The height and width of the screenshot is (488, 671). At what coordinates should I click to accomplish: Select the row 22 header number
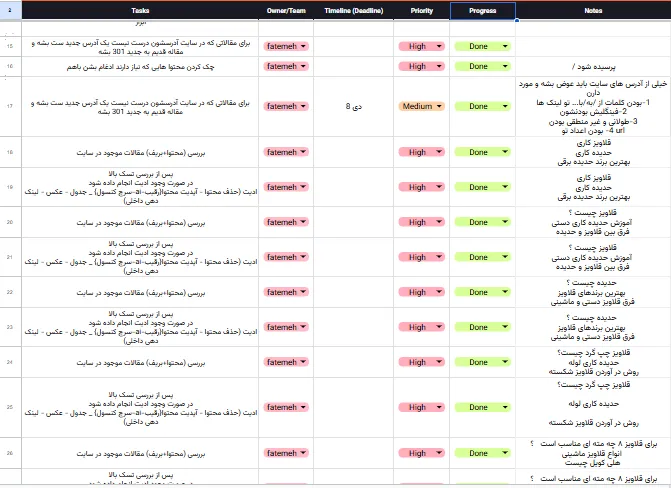tap(10, 292)
